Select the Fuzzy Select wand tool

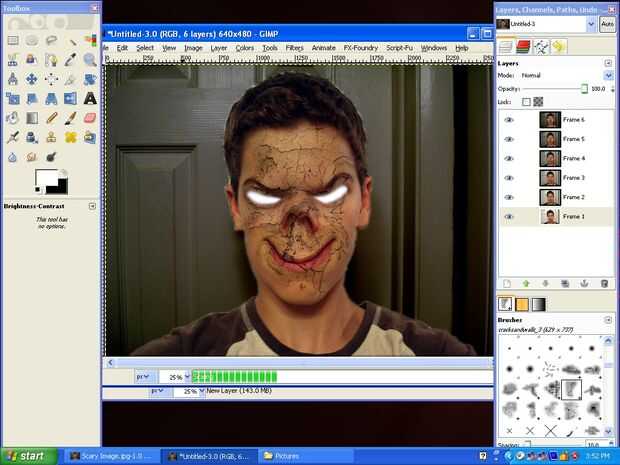click(71, 40)
